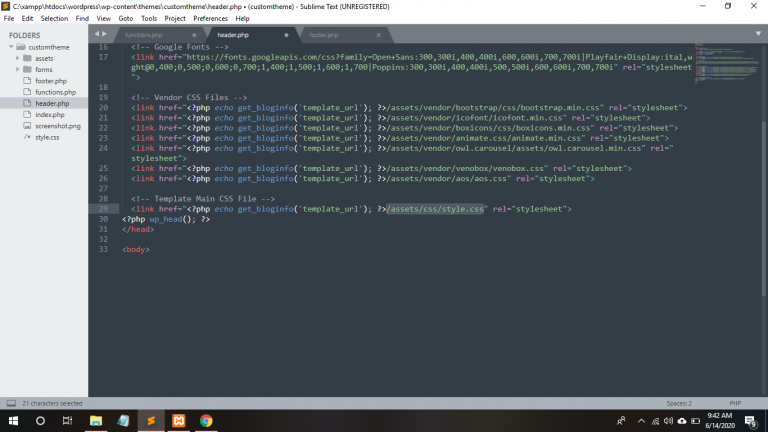
Task: Open the Goto menu
Action: 125,19
